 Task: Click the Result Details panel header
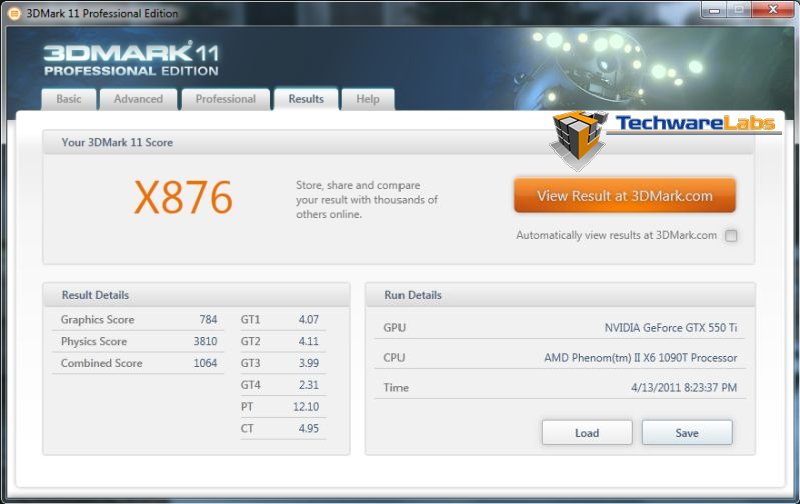tap(196, 295)
